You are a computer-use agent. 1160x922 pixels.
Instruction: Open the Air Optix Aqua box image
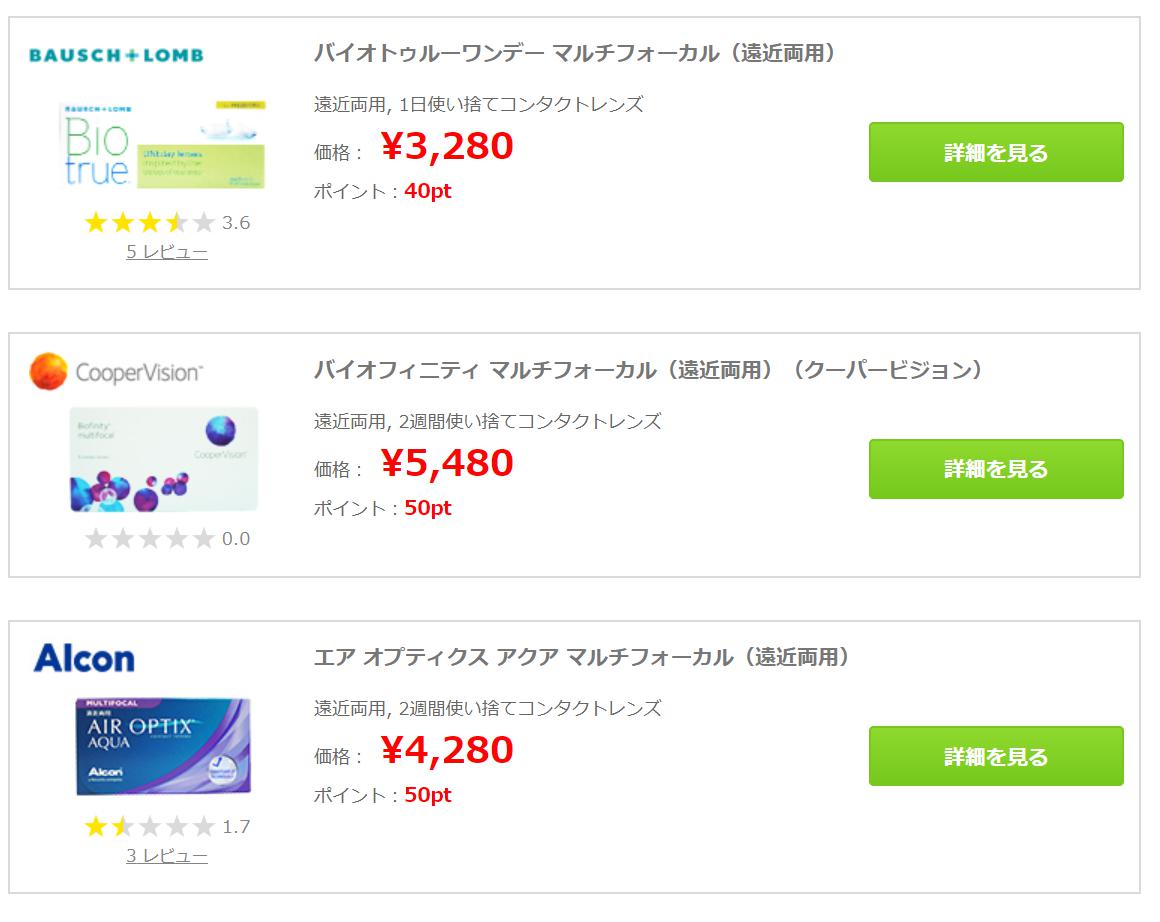coord(163,746)
